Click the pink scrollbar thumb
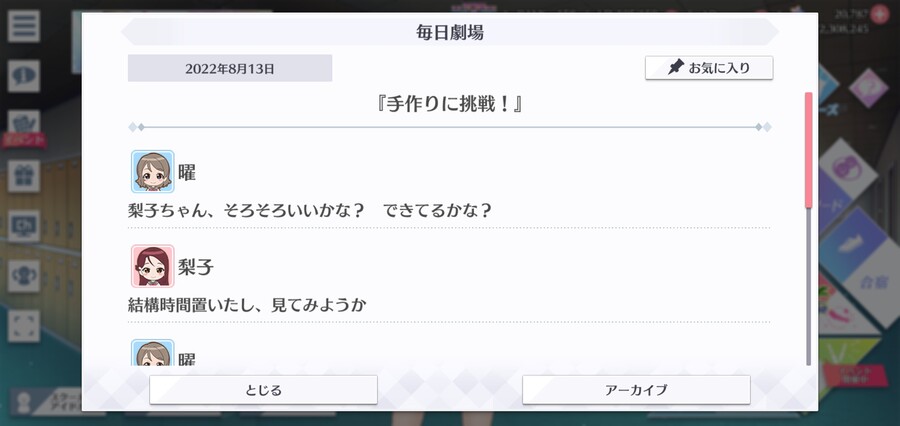 808,150
